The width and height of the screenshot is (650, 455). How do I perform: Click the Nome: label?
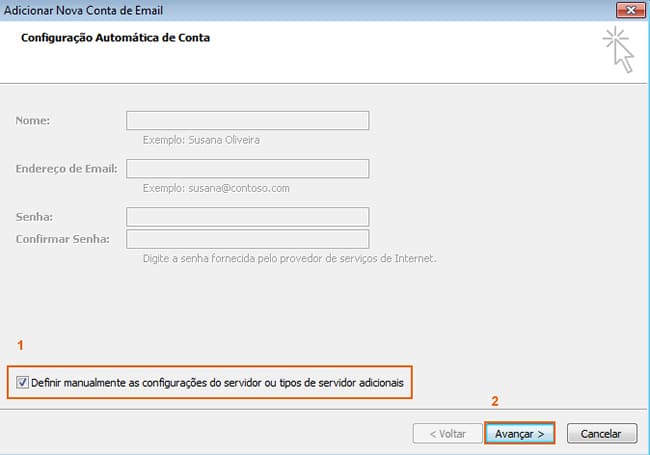point(33,121)
